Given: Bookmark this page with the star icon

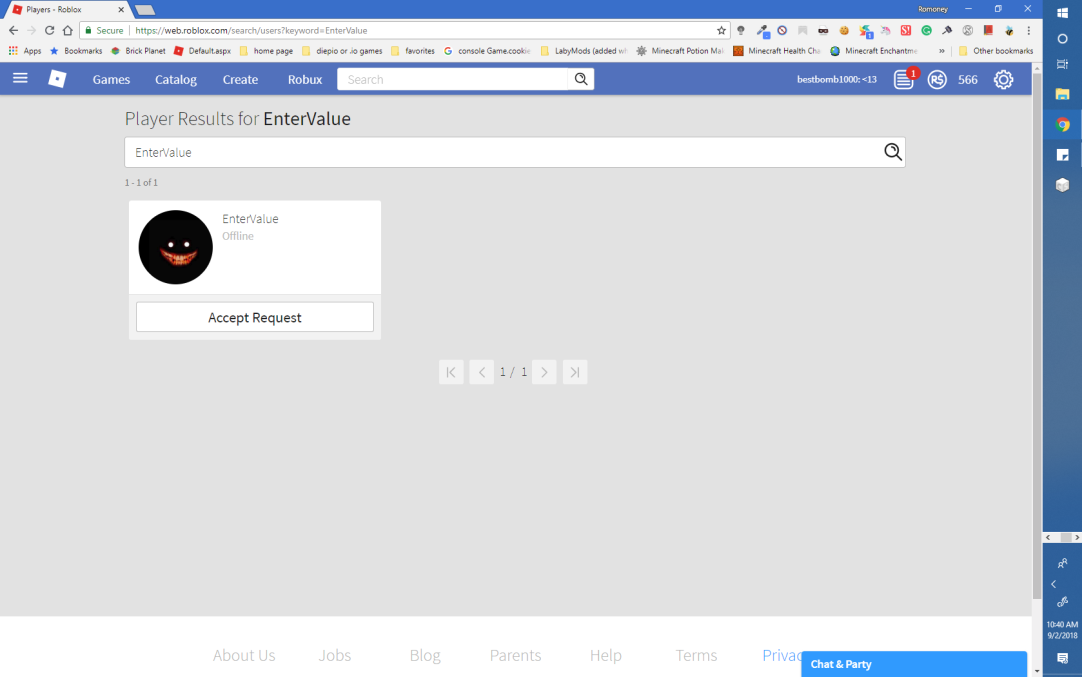Looking at the screenshot, I should pos(721,30).
